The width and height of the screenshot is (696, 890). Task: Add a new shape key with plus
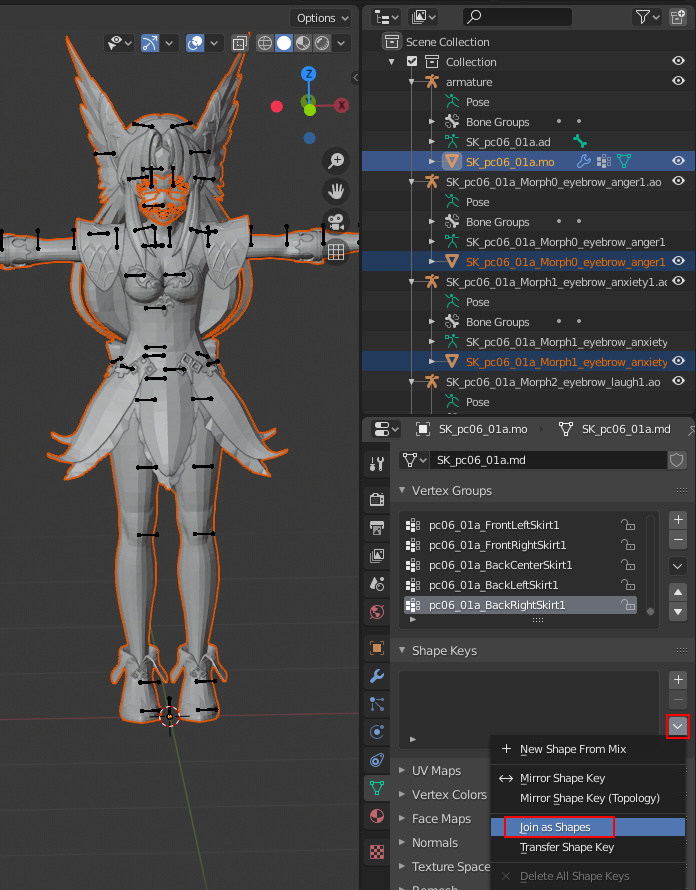[x=678, y=679]
